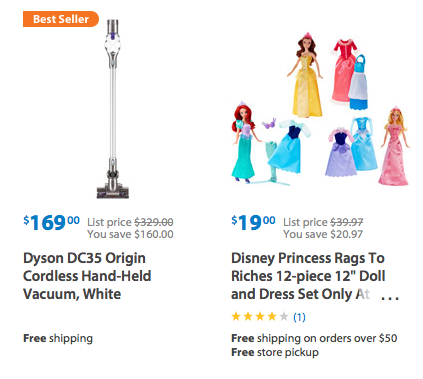Screen dimensions: 423x379
Task: Click the Free store pickup label
Action: tap(275, 352)
